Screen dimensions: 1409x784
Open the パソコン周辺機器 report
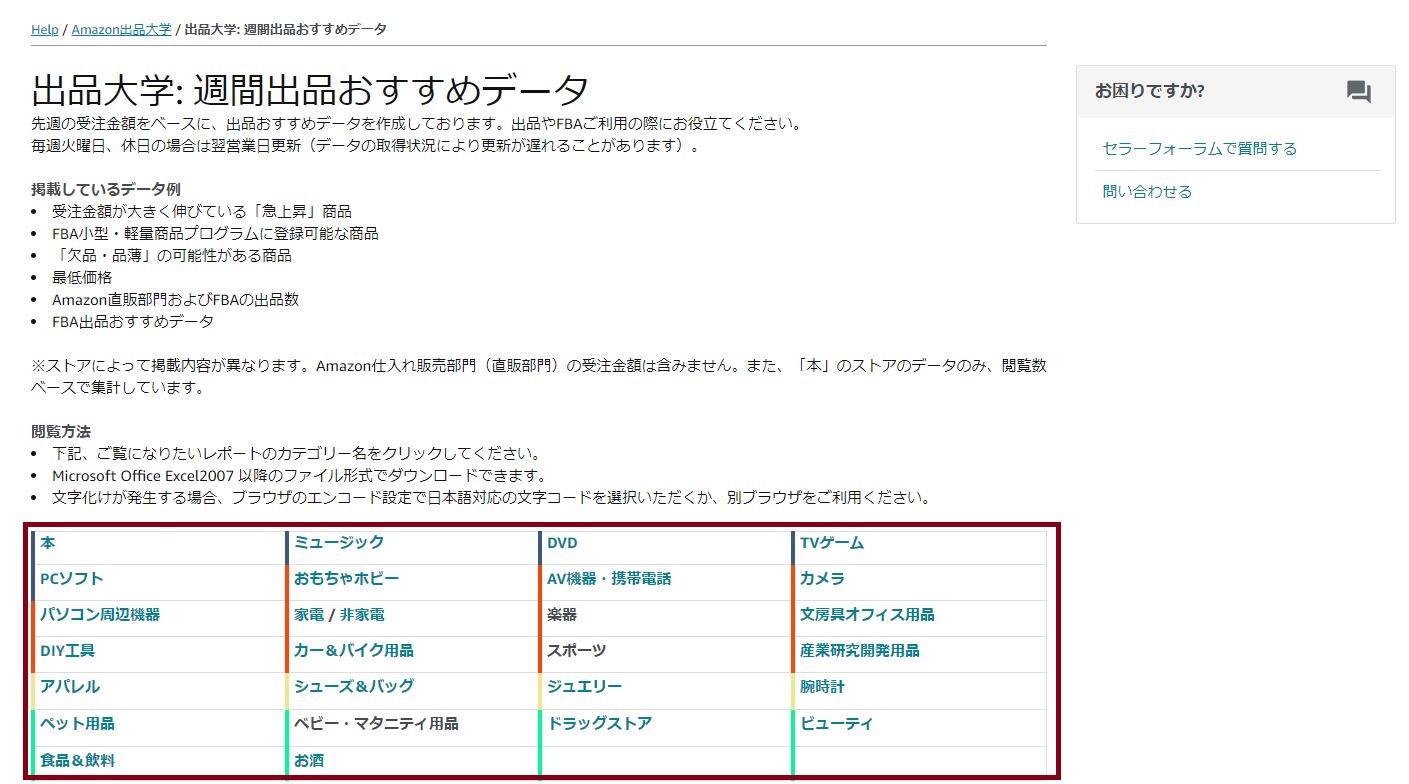100,615
